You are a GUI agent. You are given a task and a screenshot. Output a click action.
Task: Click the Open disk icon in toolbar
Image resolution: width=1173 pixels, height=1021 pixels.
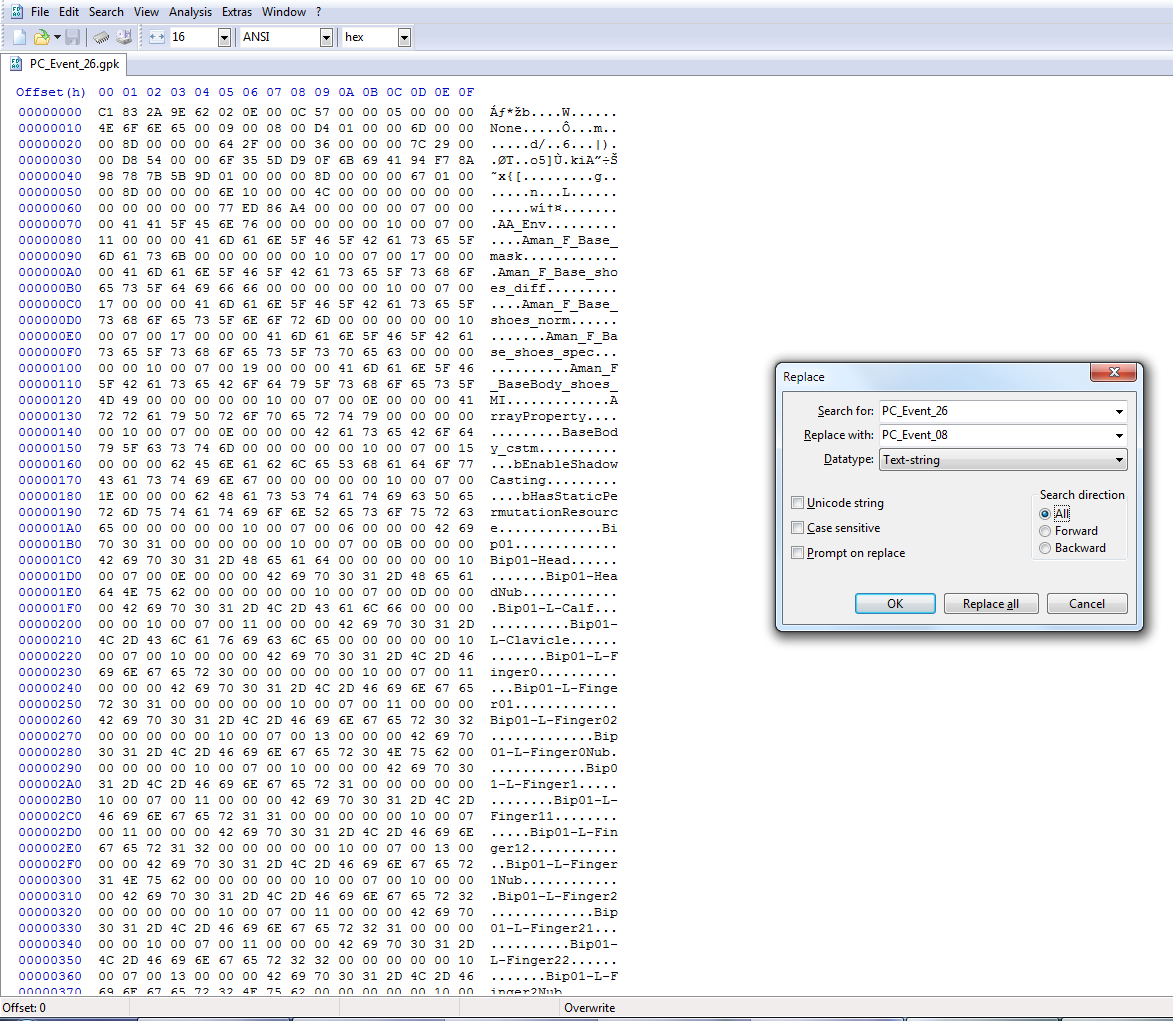click(123, 37)
